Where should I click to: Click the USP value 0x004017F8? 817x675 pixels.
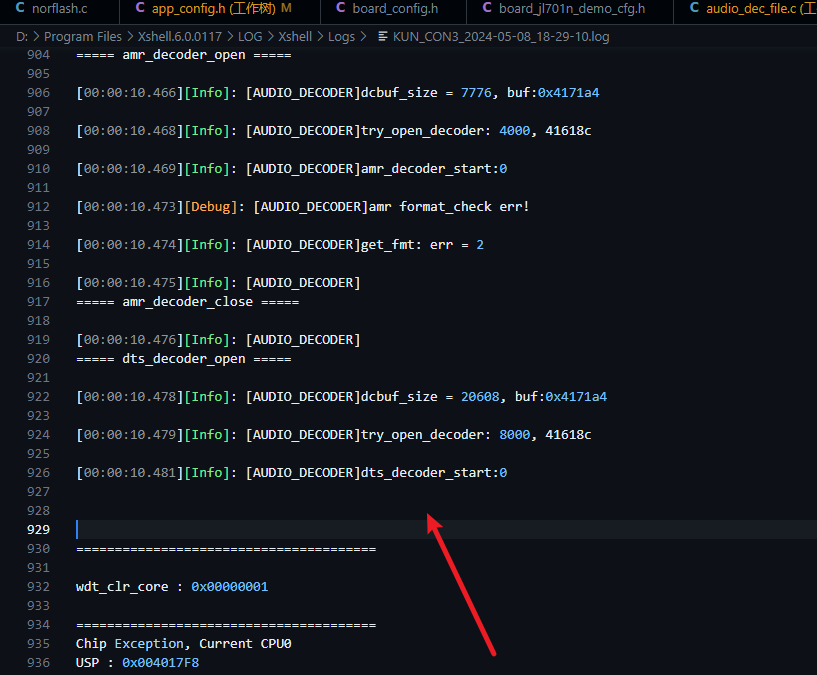(160, 662)
